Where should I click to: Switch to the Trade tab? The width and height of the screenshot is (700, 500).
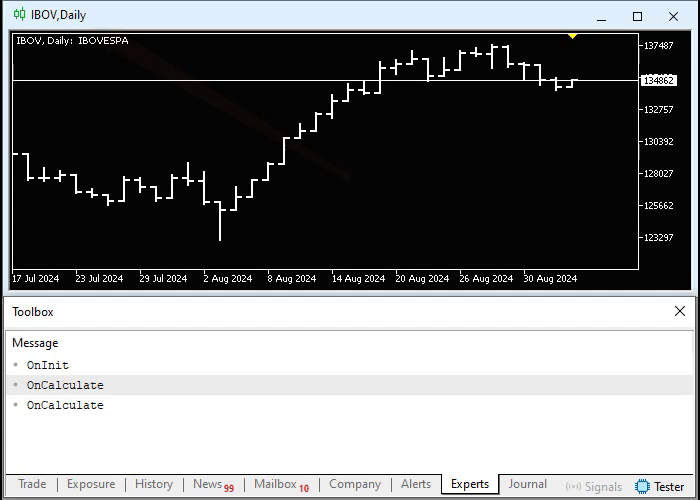pyautogui.click(x=32, y=484)
